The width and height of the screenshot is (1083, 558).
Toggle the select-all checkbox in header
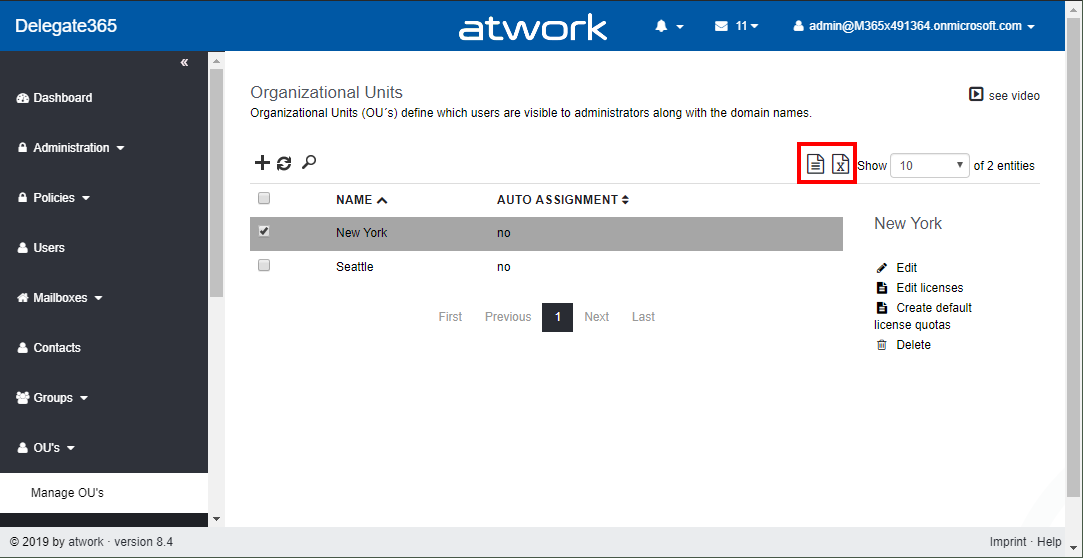[264, 198]
